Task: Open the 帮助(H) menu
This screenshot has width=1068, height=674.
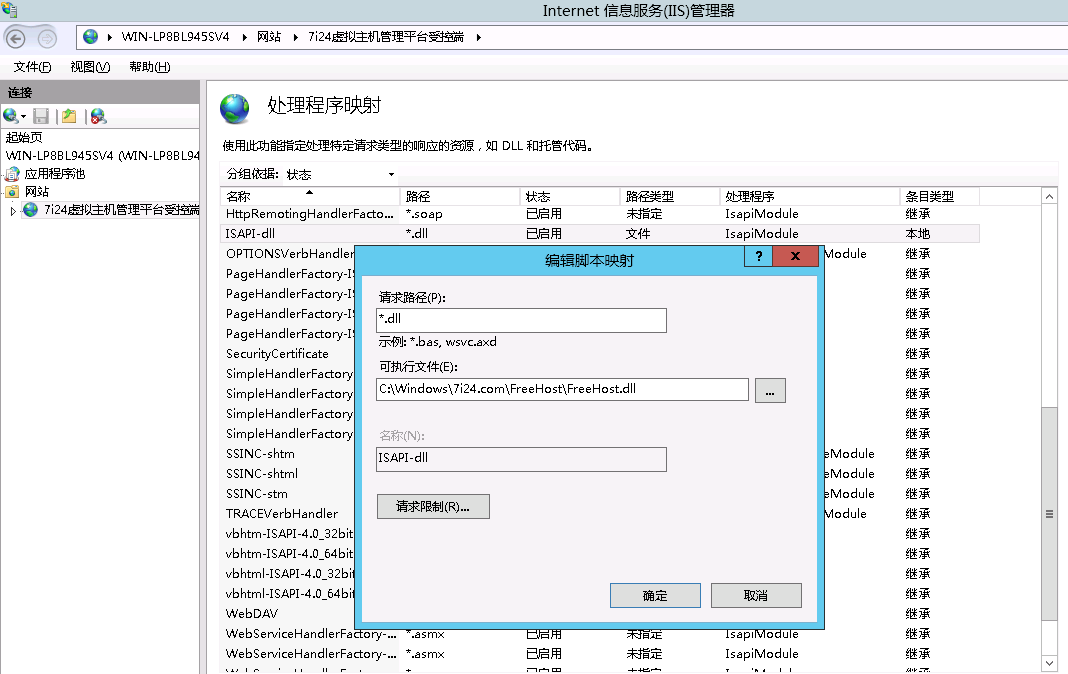Action: point(149,67)
